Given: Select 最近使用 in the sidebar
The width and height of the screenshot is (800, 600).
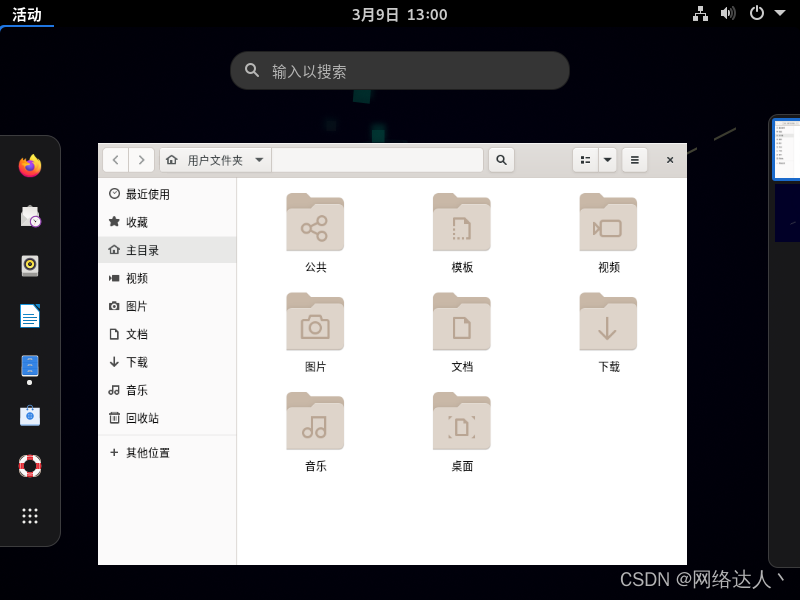Looking at the screenshot, I should pyautogui.click(x=167, y=194).
